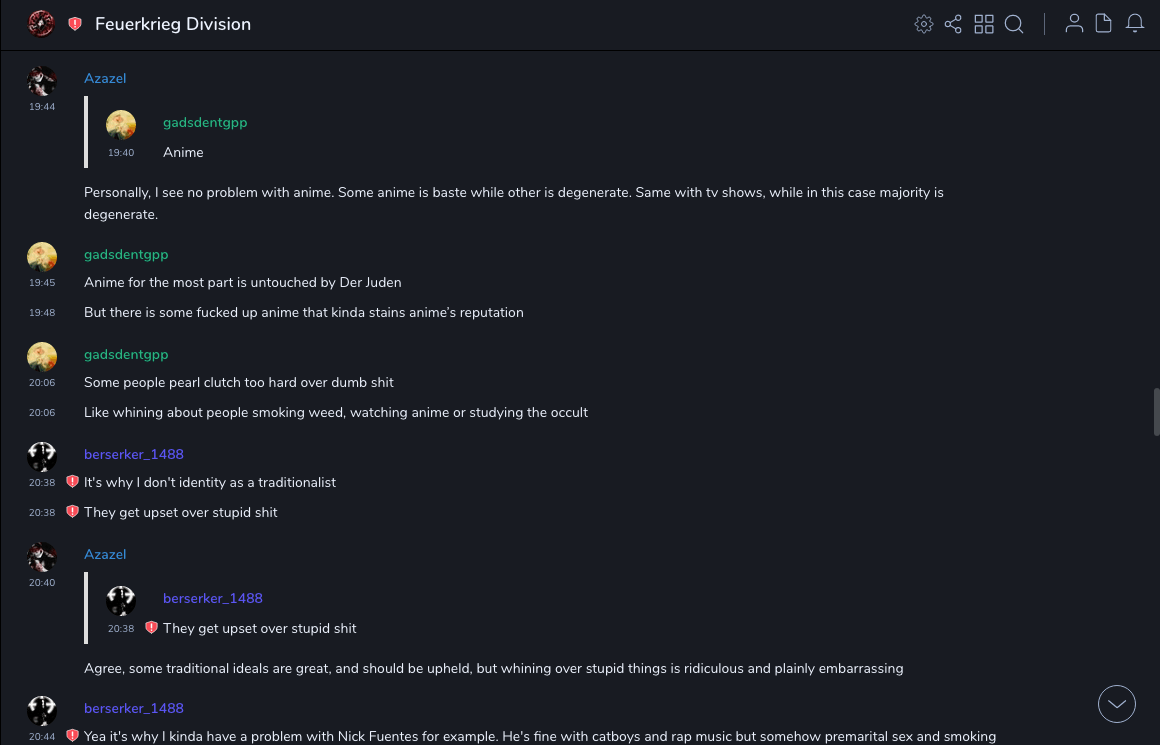The width and height of the screenshot is (1160, 745).
Task: Open search with the magnifier icon
Action: pyautogui.click(x=1014, y=24)
